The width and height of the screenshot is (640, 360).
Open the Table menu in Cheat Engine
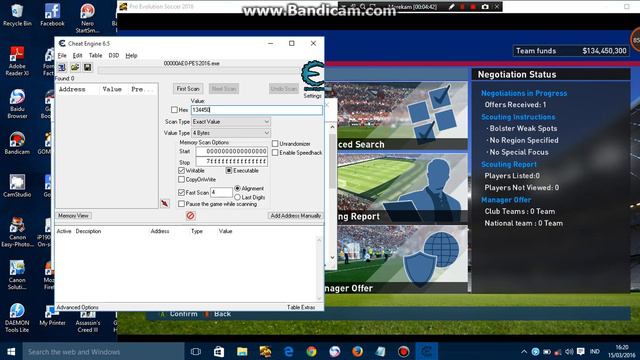point(96,56)
